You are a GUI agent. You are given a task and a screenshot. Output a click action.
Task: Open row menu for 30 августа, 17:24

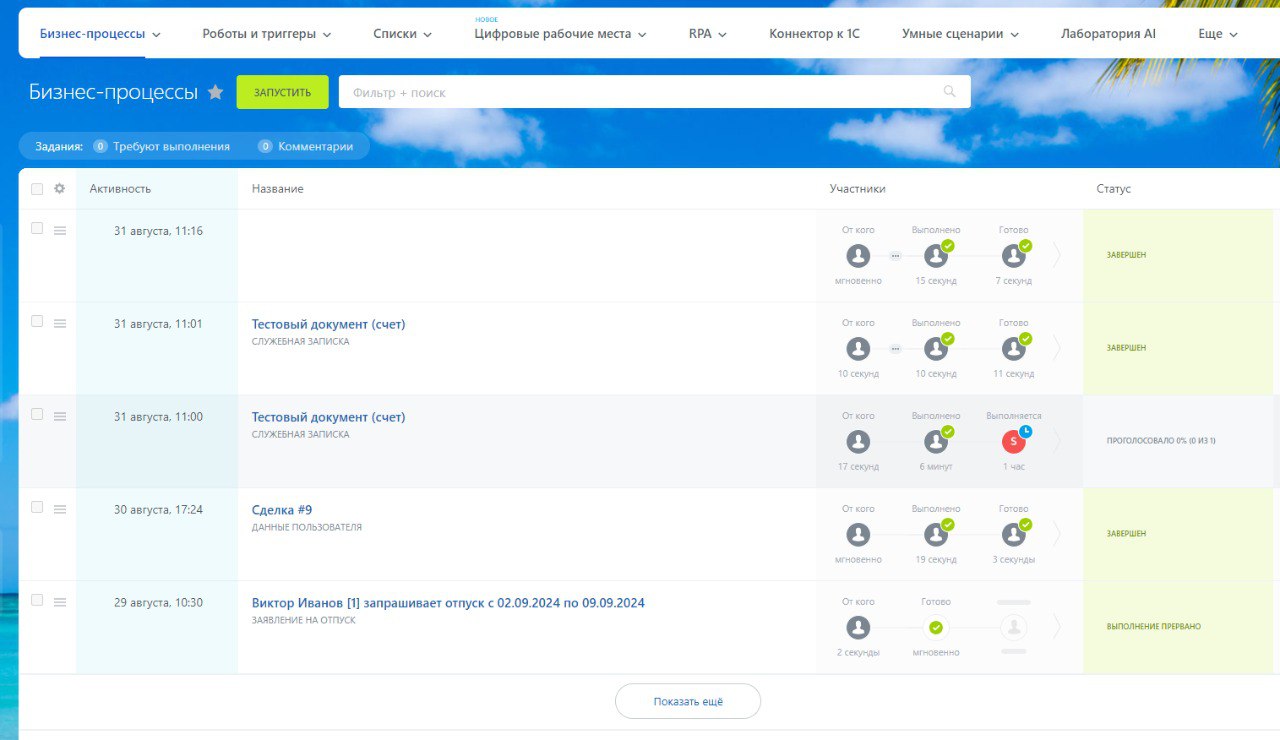(60, 509)
